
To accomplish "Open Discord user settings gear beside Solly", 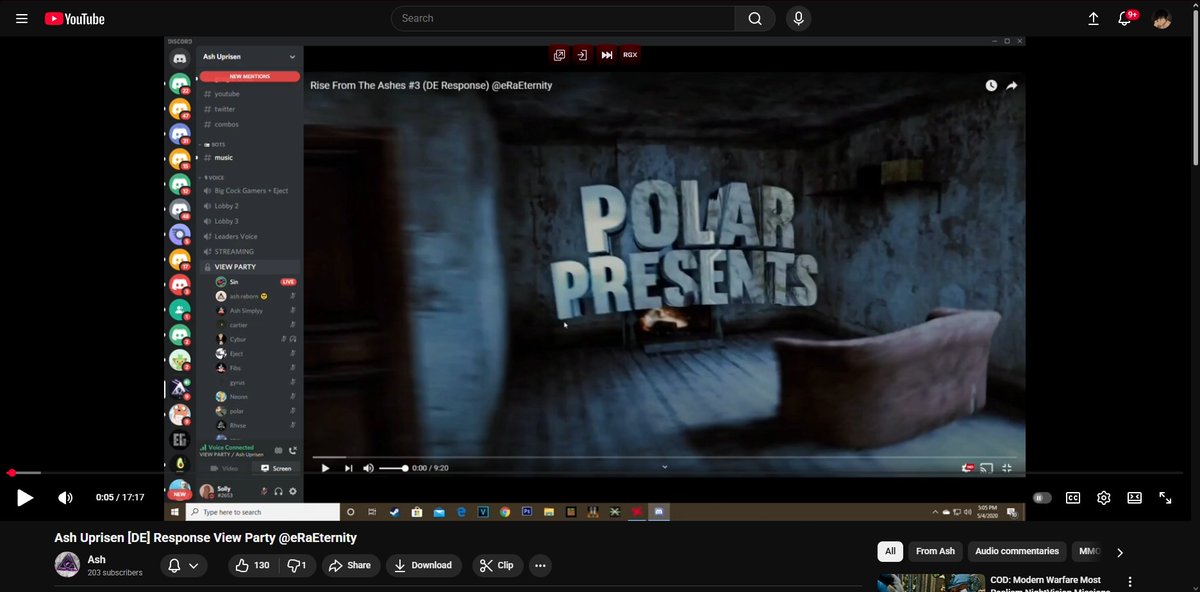I will (x=292, y=491).
